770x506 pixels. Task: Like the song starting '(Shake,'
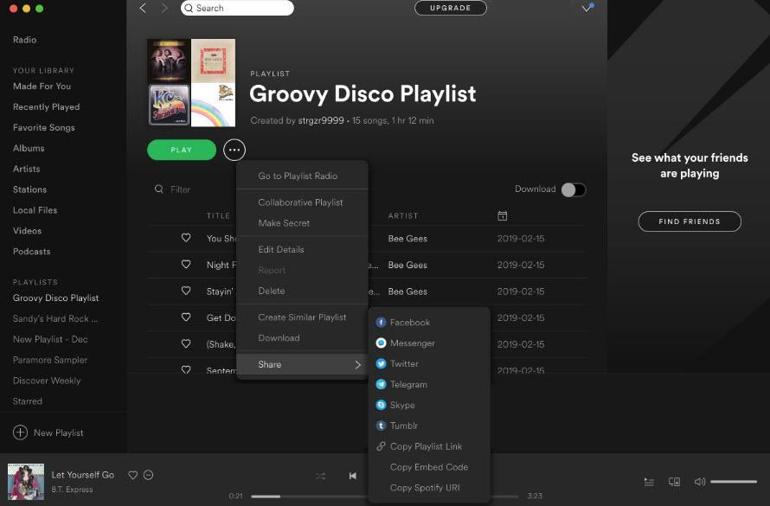[x=186, y=344]
